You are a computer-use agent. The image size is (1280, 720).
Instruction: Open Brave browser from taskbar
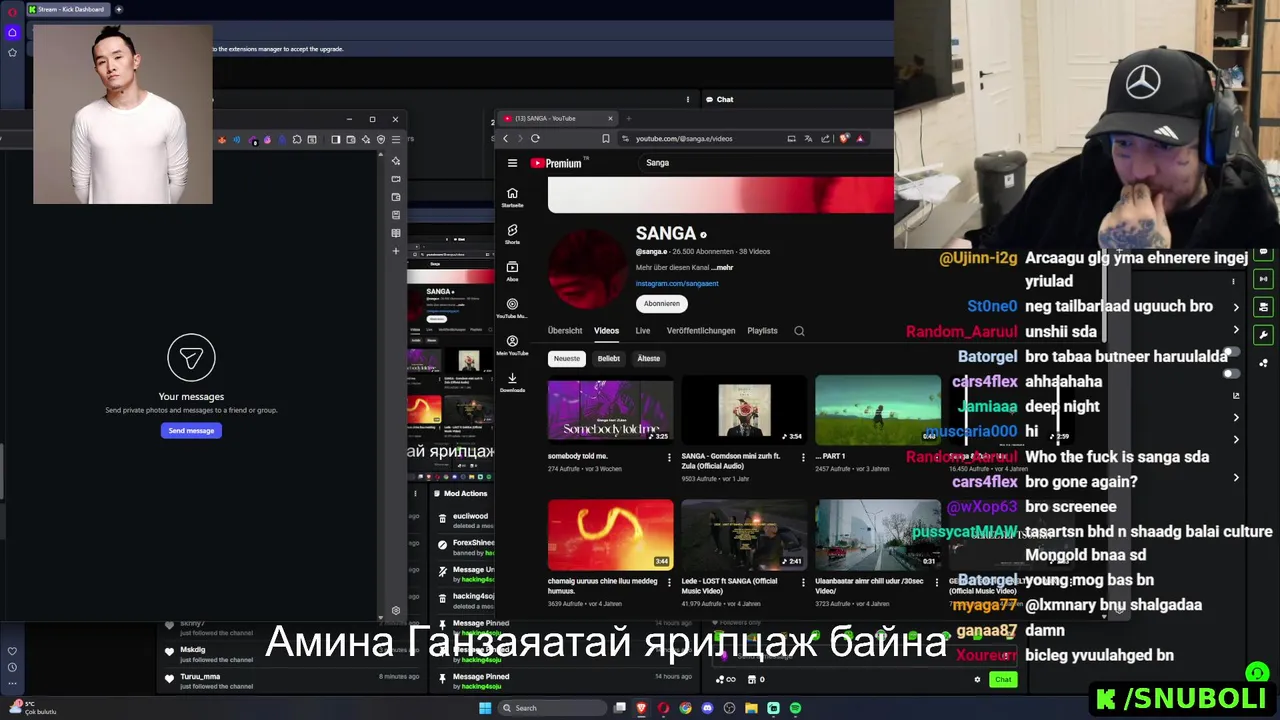click(x=641, y=708)
